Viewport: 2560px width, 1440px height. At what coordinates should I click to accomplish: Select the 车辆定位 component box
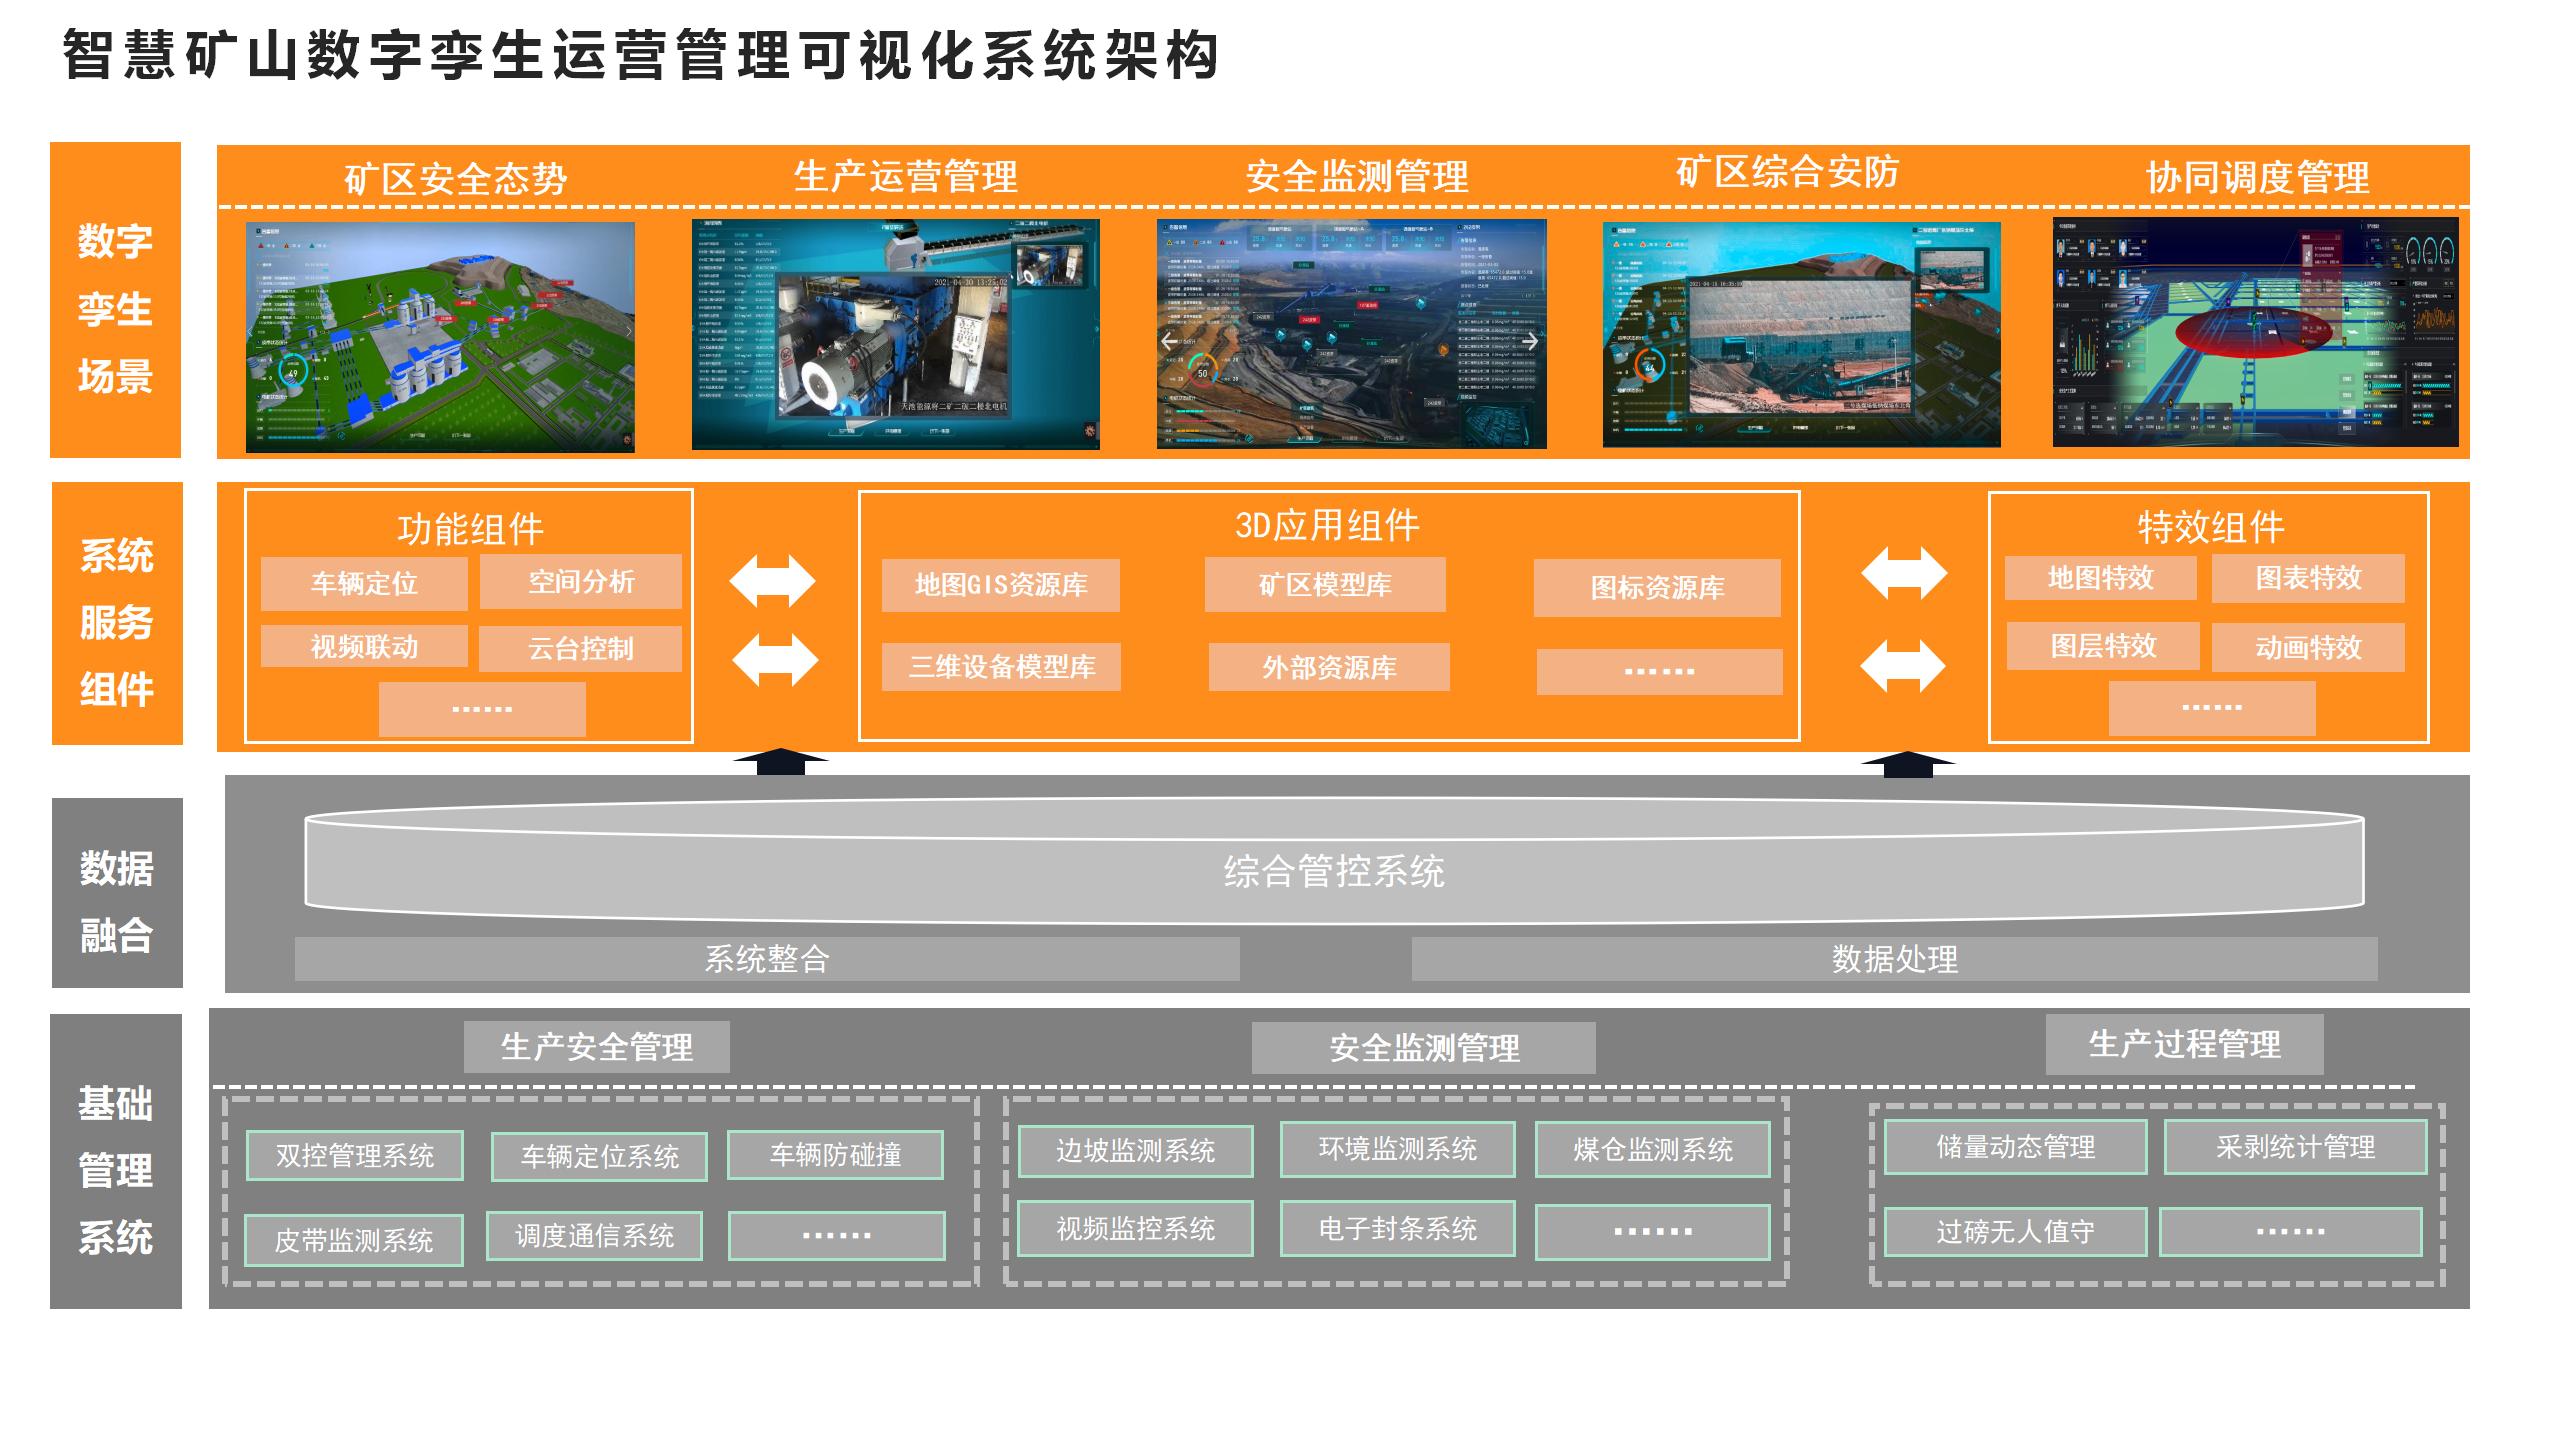click(364, 584)
